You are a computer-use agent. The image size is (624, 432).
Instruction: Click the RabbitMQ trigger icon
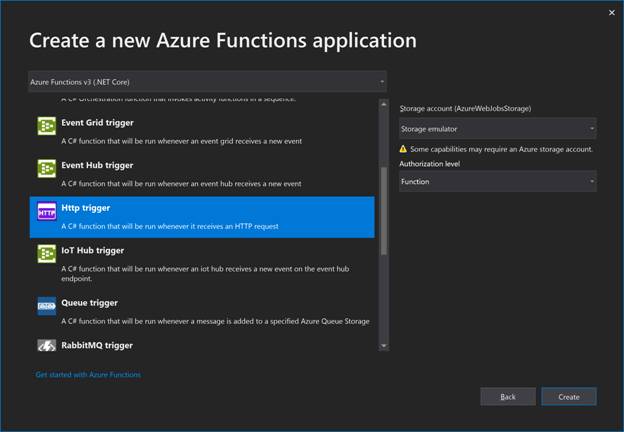[47, 345]
